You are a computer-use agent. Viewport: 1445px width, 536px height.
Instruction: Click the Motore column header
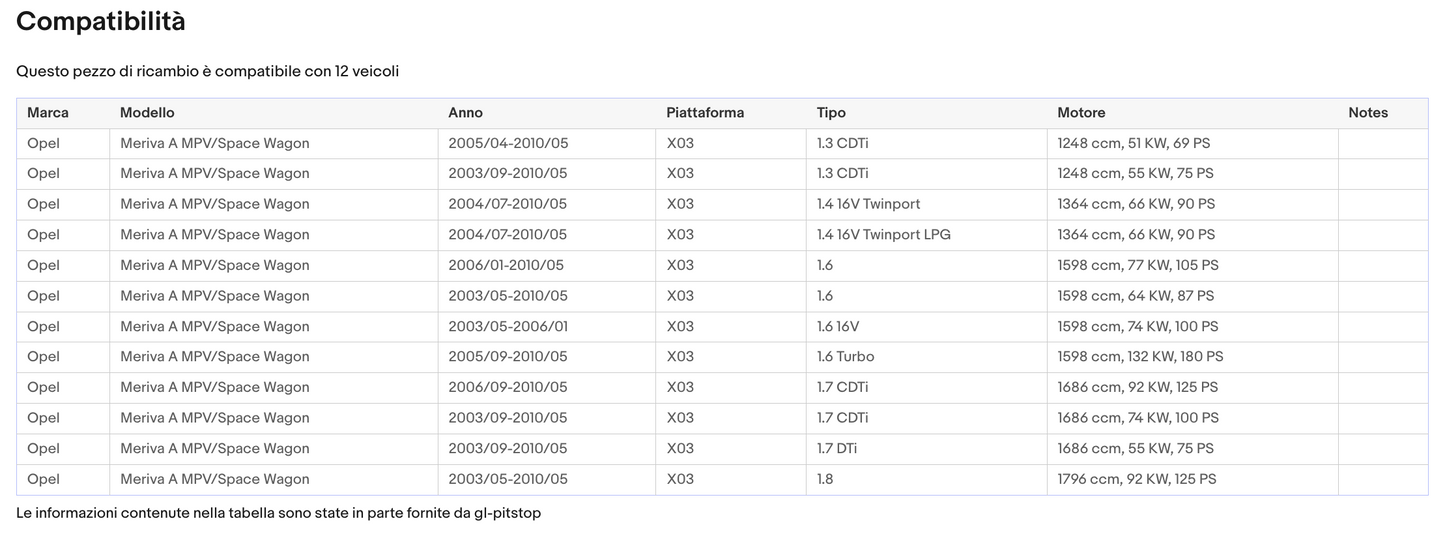click(1081, 113)
